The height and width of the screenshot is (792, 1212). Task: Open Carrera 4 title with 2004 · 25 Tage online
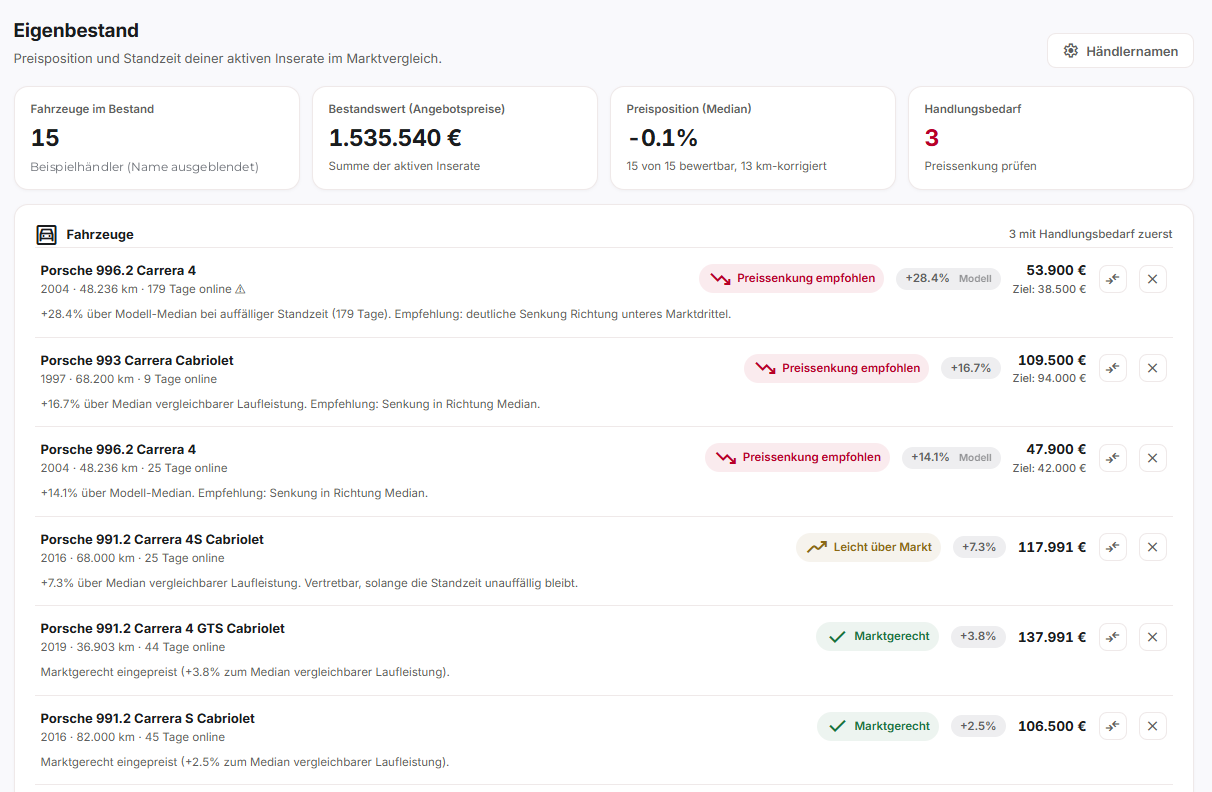[x=118, y=449]
